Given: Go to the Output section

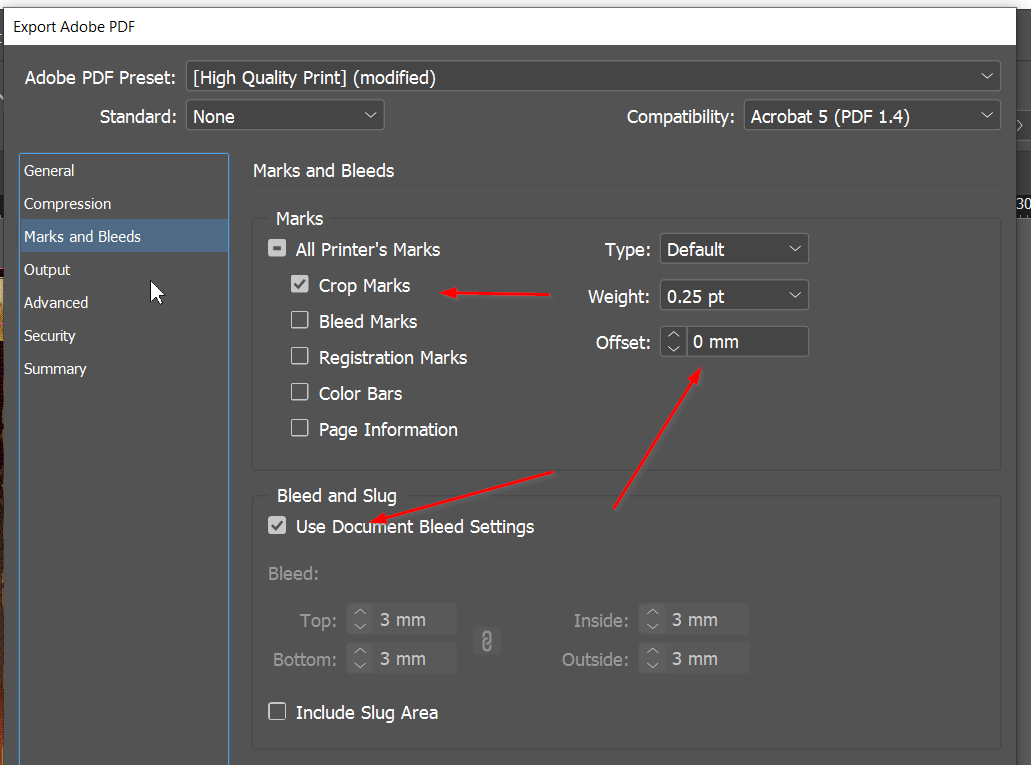Looking at the screenshot, I should point(48,270).
